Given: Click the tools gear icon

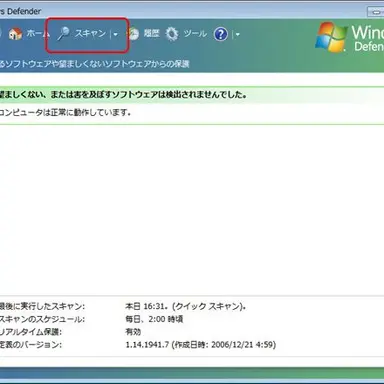Looking at the screenshot, I should (172, 34).
